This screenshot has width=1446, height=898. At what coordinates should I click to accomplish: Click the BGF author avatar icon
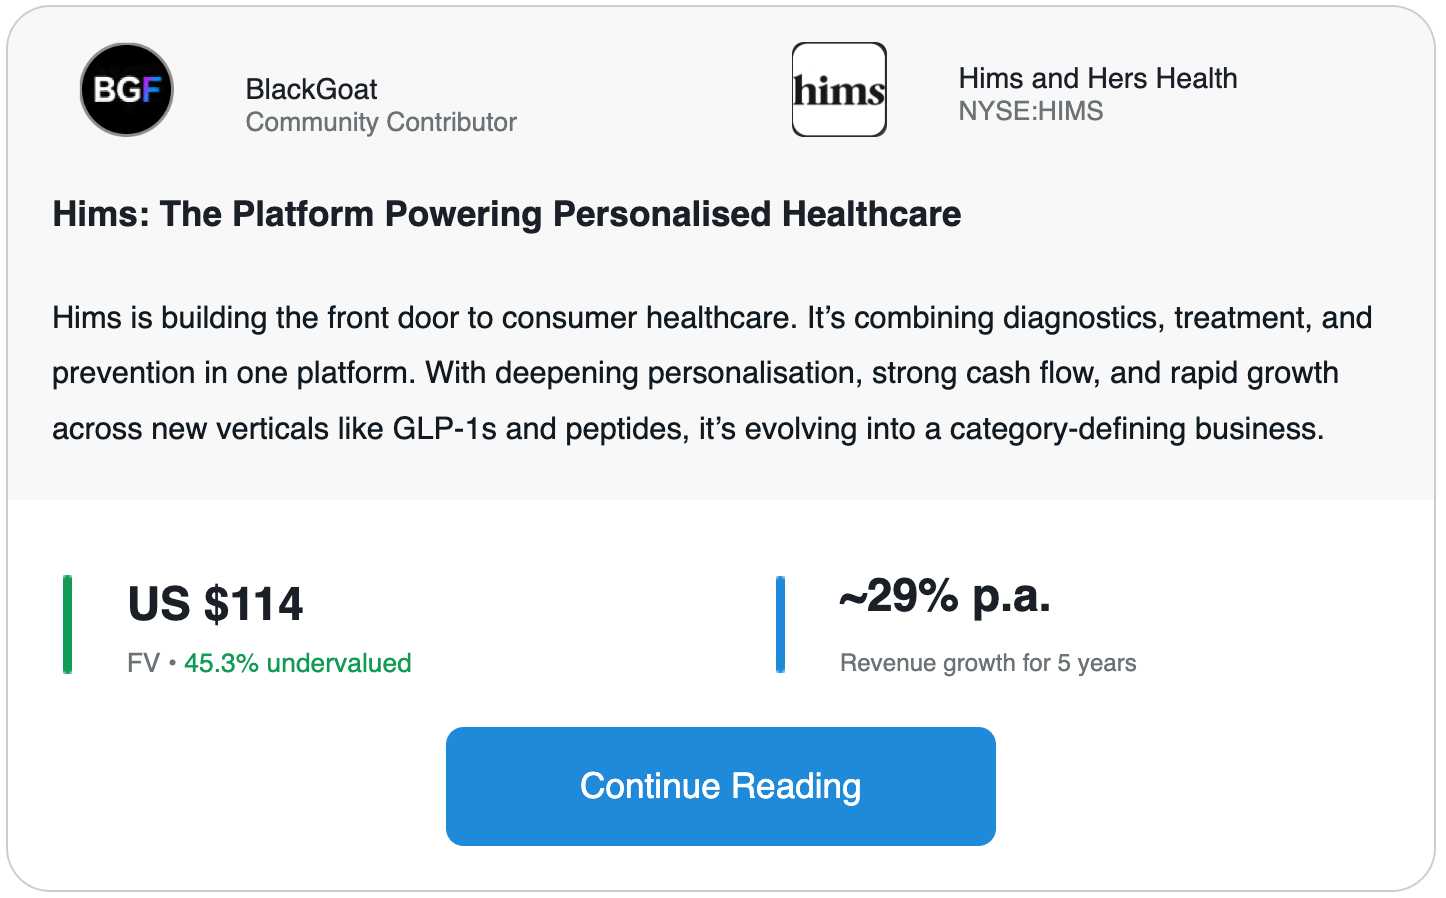[x=127, y=90]
